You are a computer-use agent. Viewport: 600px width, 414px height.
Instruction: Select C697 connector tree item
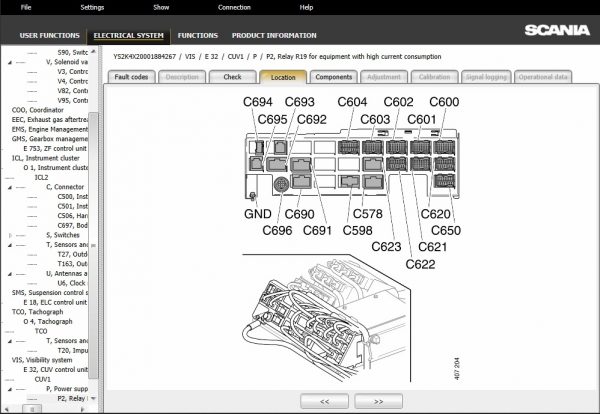pos(72,225)
